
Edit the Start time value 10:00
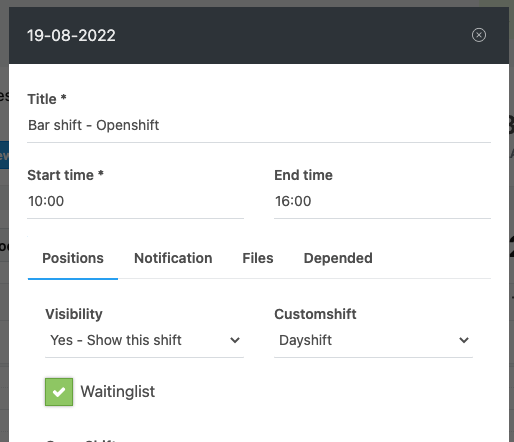pos(135,201)
